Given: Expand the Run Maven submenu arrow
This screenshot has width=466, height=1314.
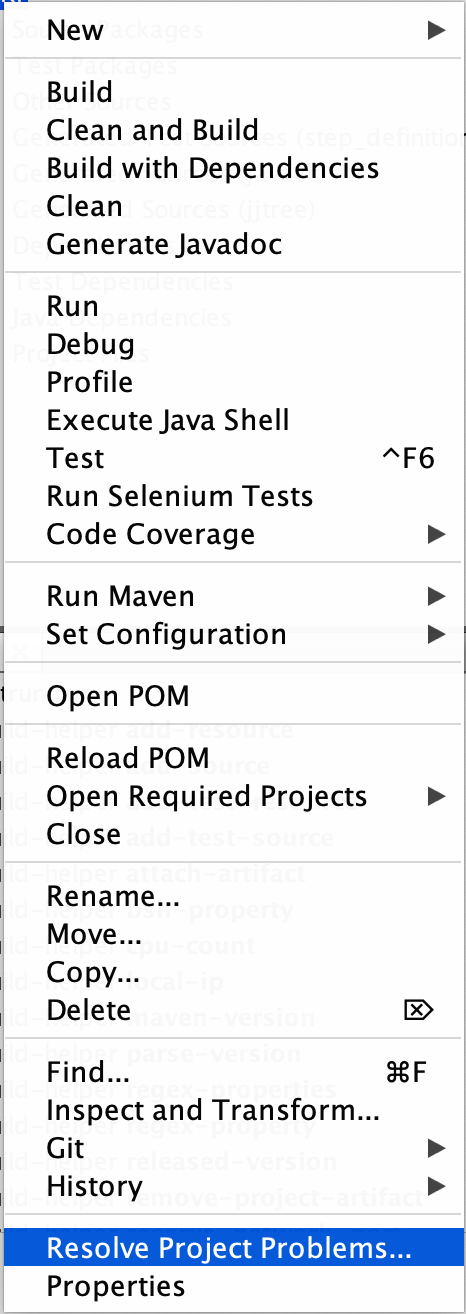Looking at the screenshot, I should pyautogui.click(x=436, y=596).
